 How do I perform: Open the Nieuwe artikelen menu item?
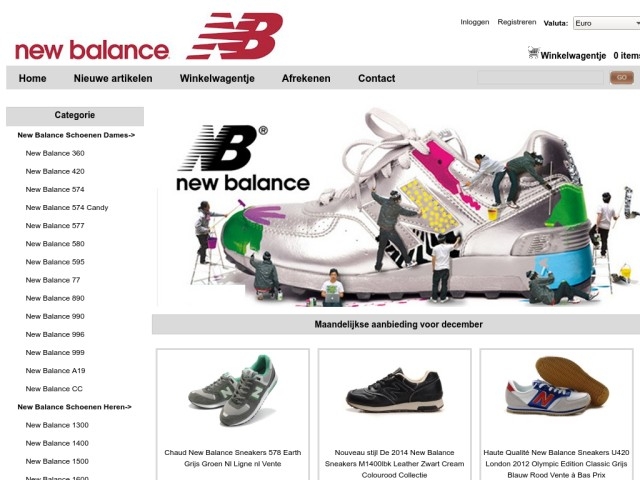(x=113, y=78)
